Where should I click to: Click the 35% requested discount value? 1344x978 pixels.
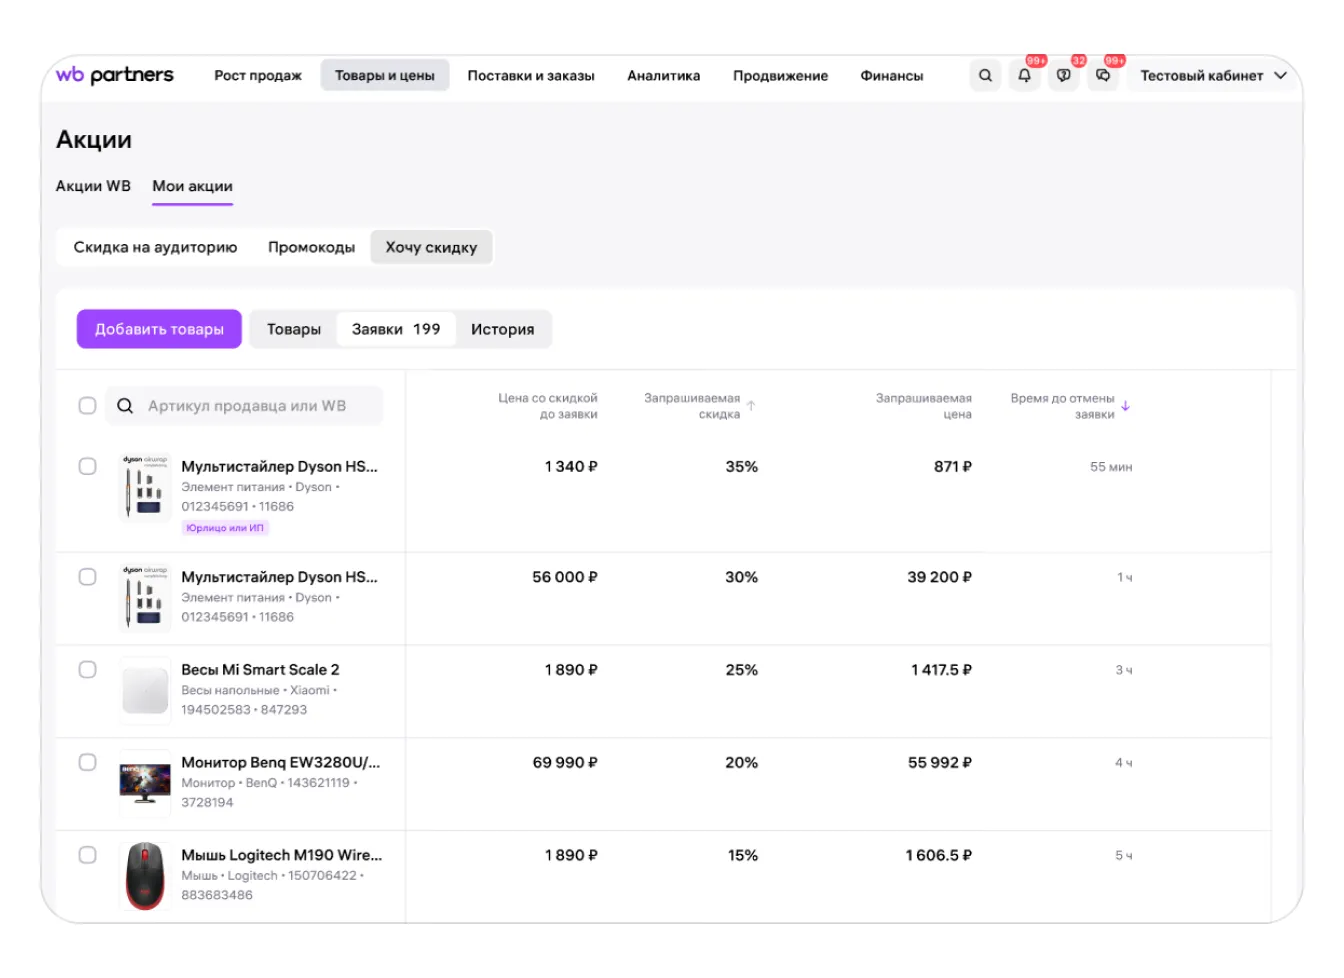click(742, 467)
